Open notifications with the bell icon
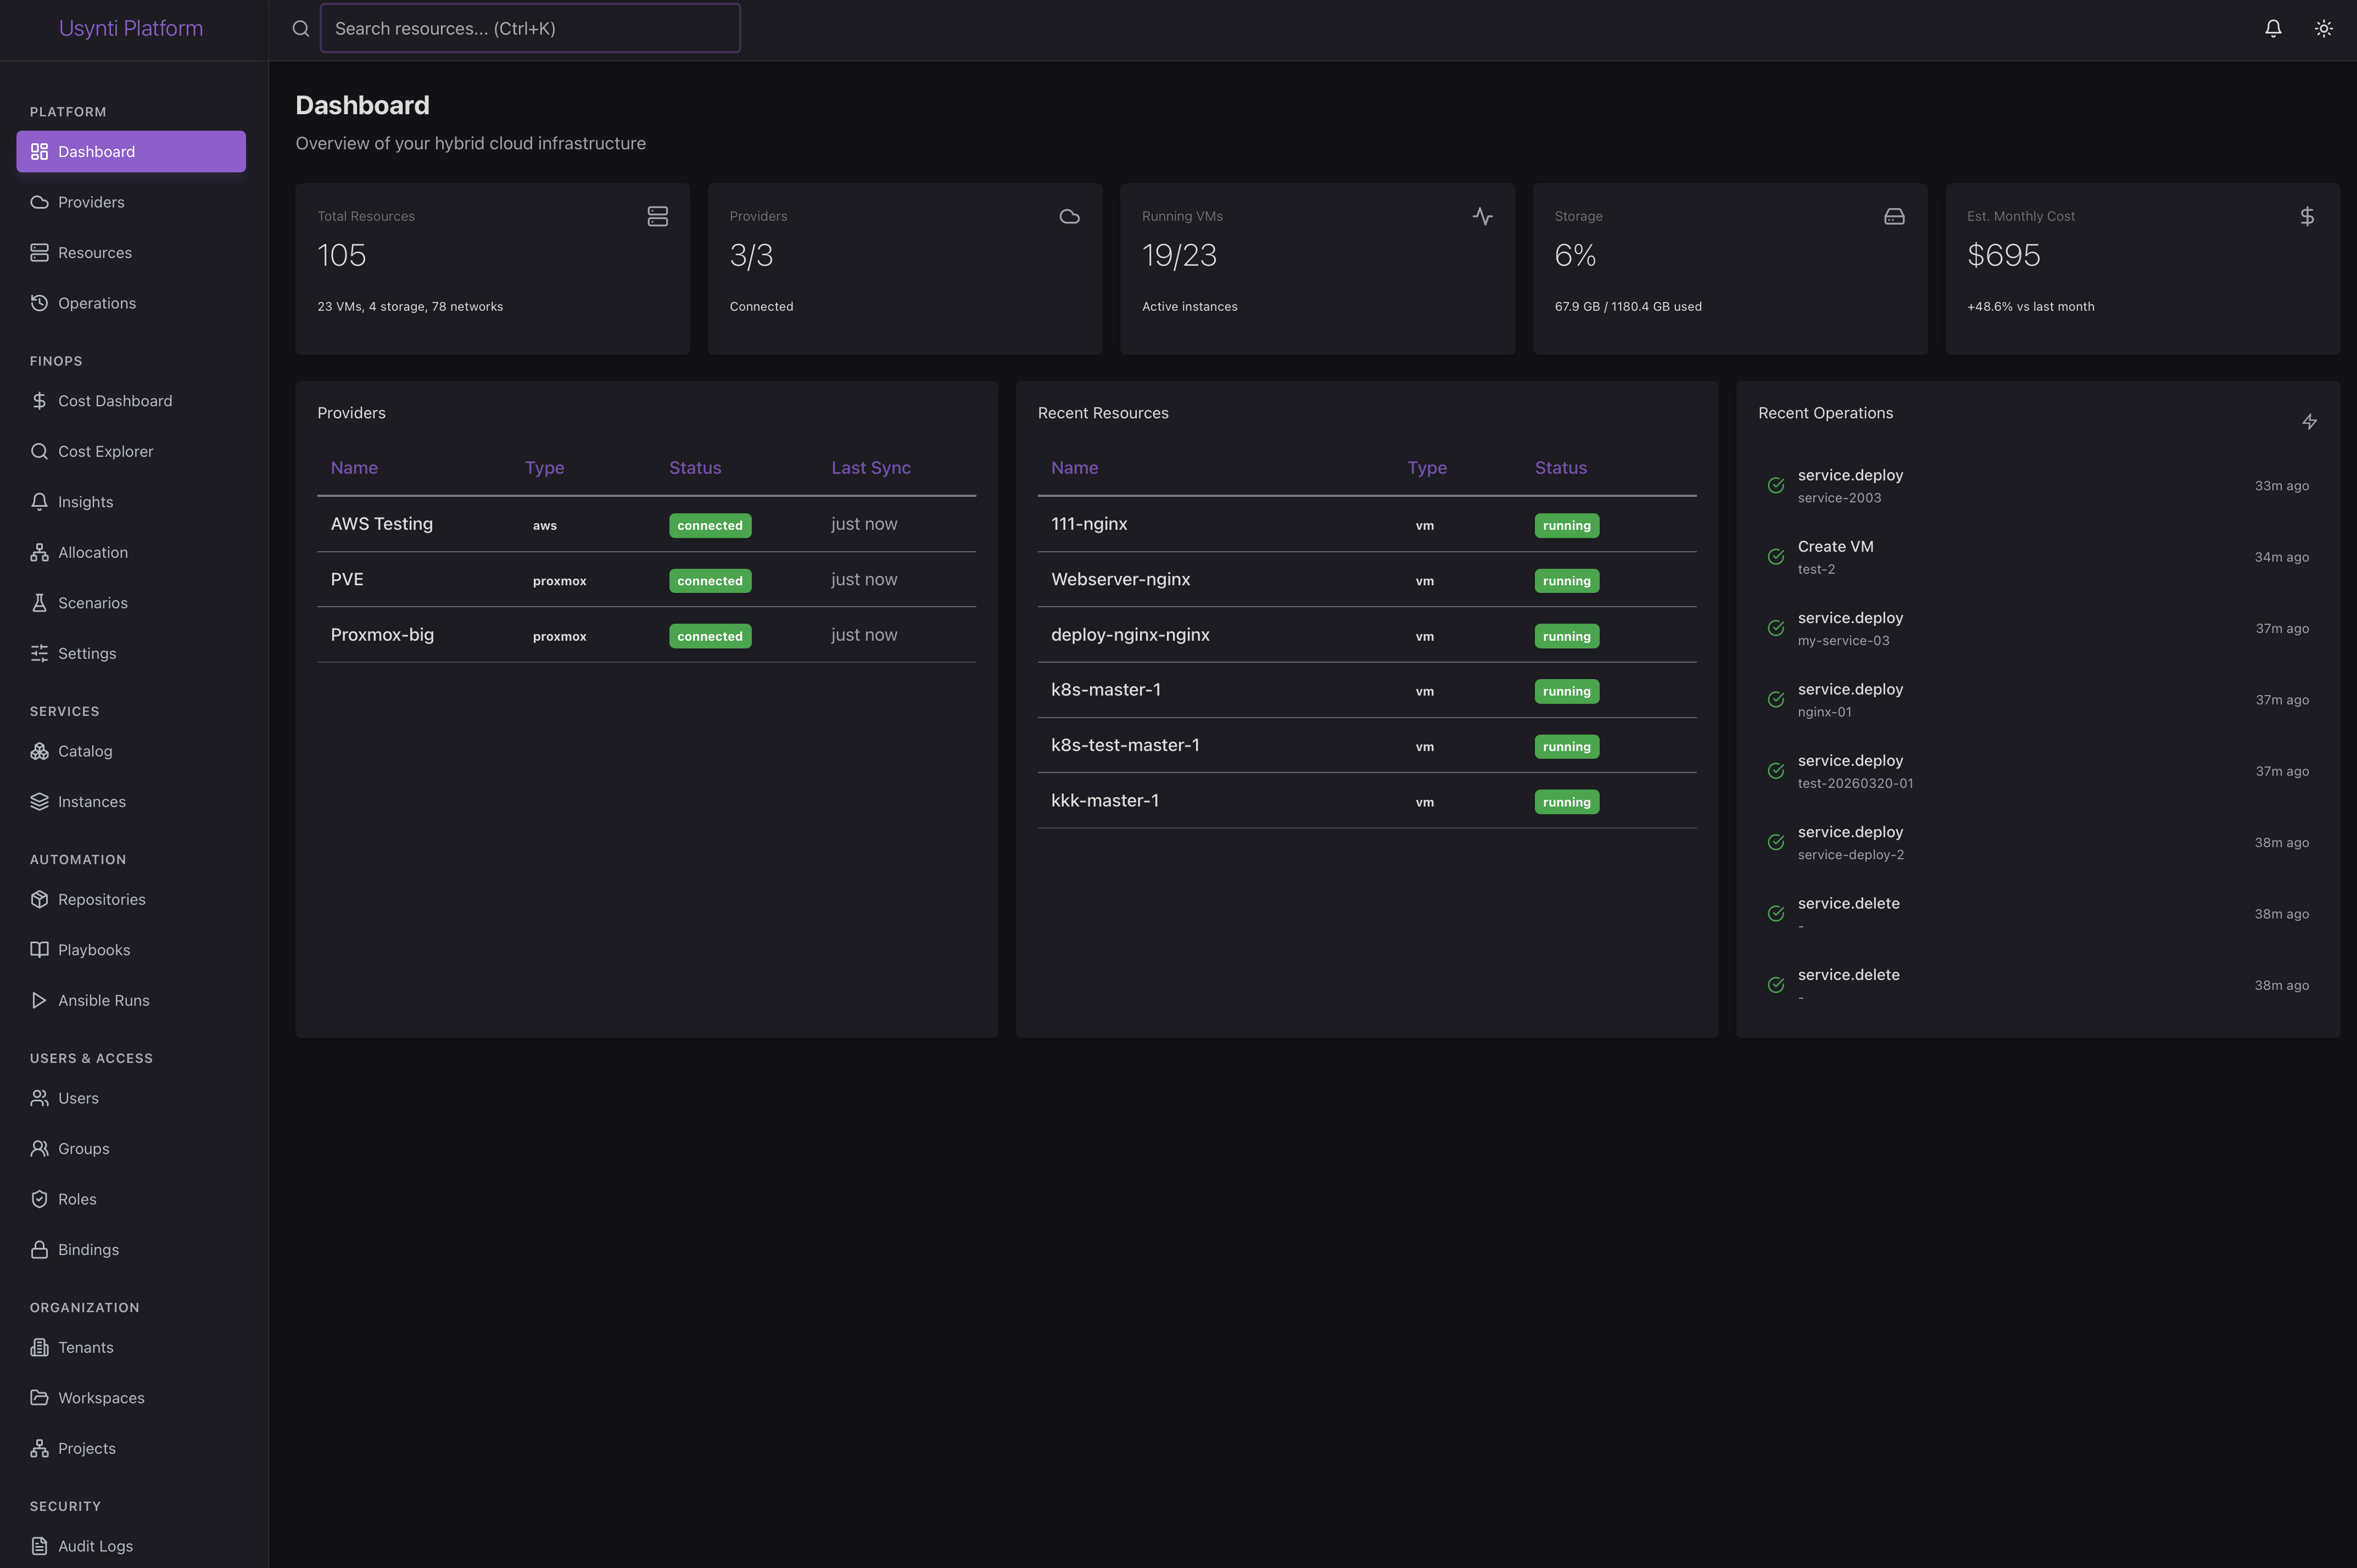Viewport: 2357px width, 1568px height. 2273,28
